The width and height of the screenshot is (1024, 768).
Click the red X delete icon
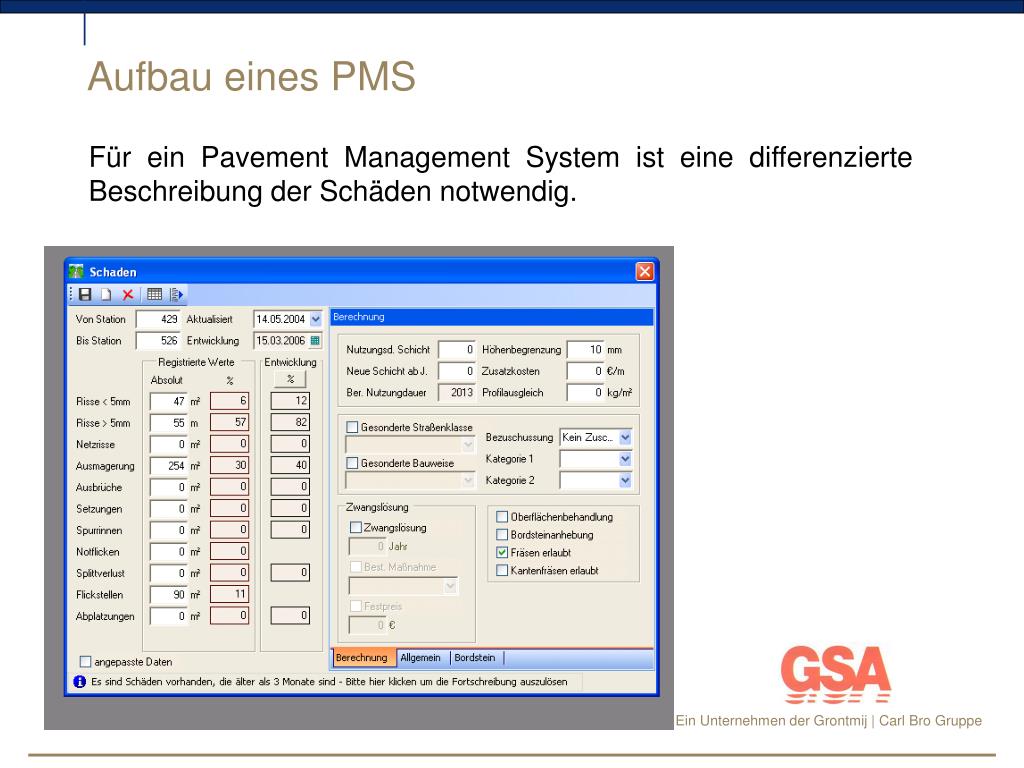tap(127, 294)
